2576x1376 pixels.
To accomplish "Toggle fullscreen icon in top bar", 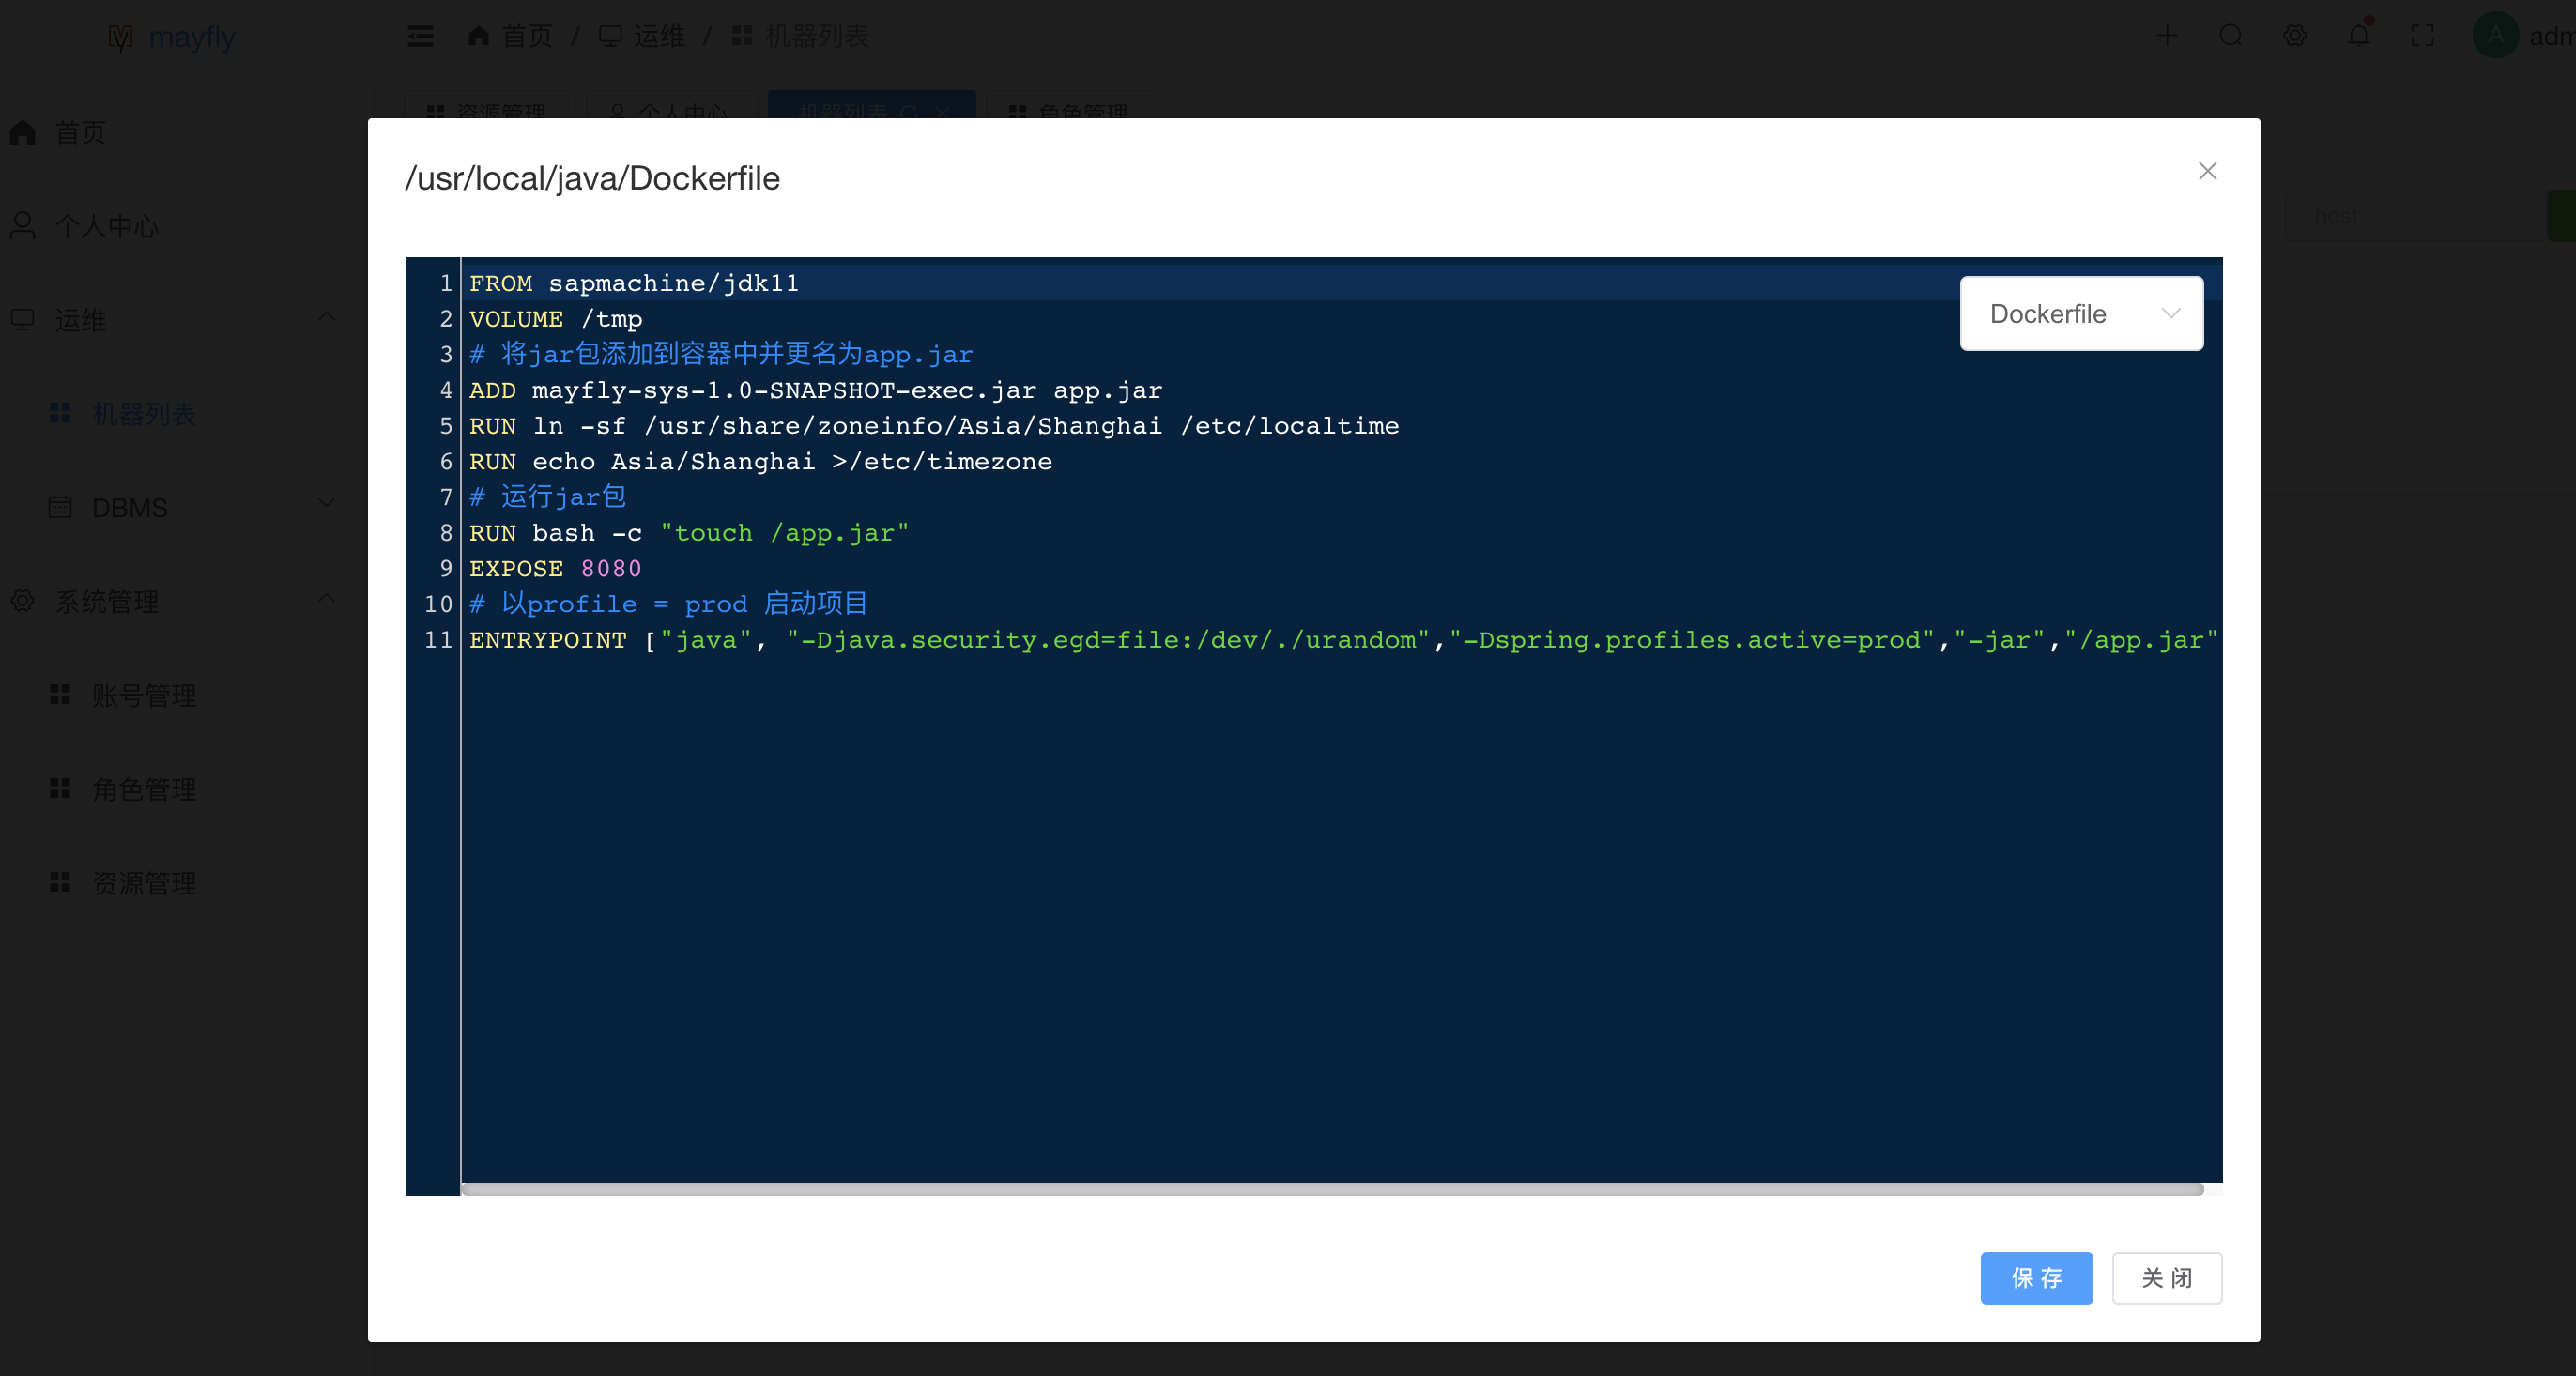I will 2423,36.
